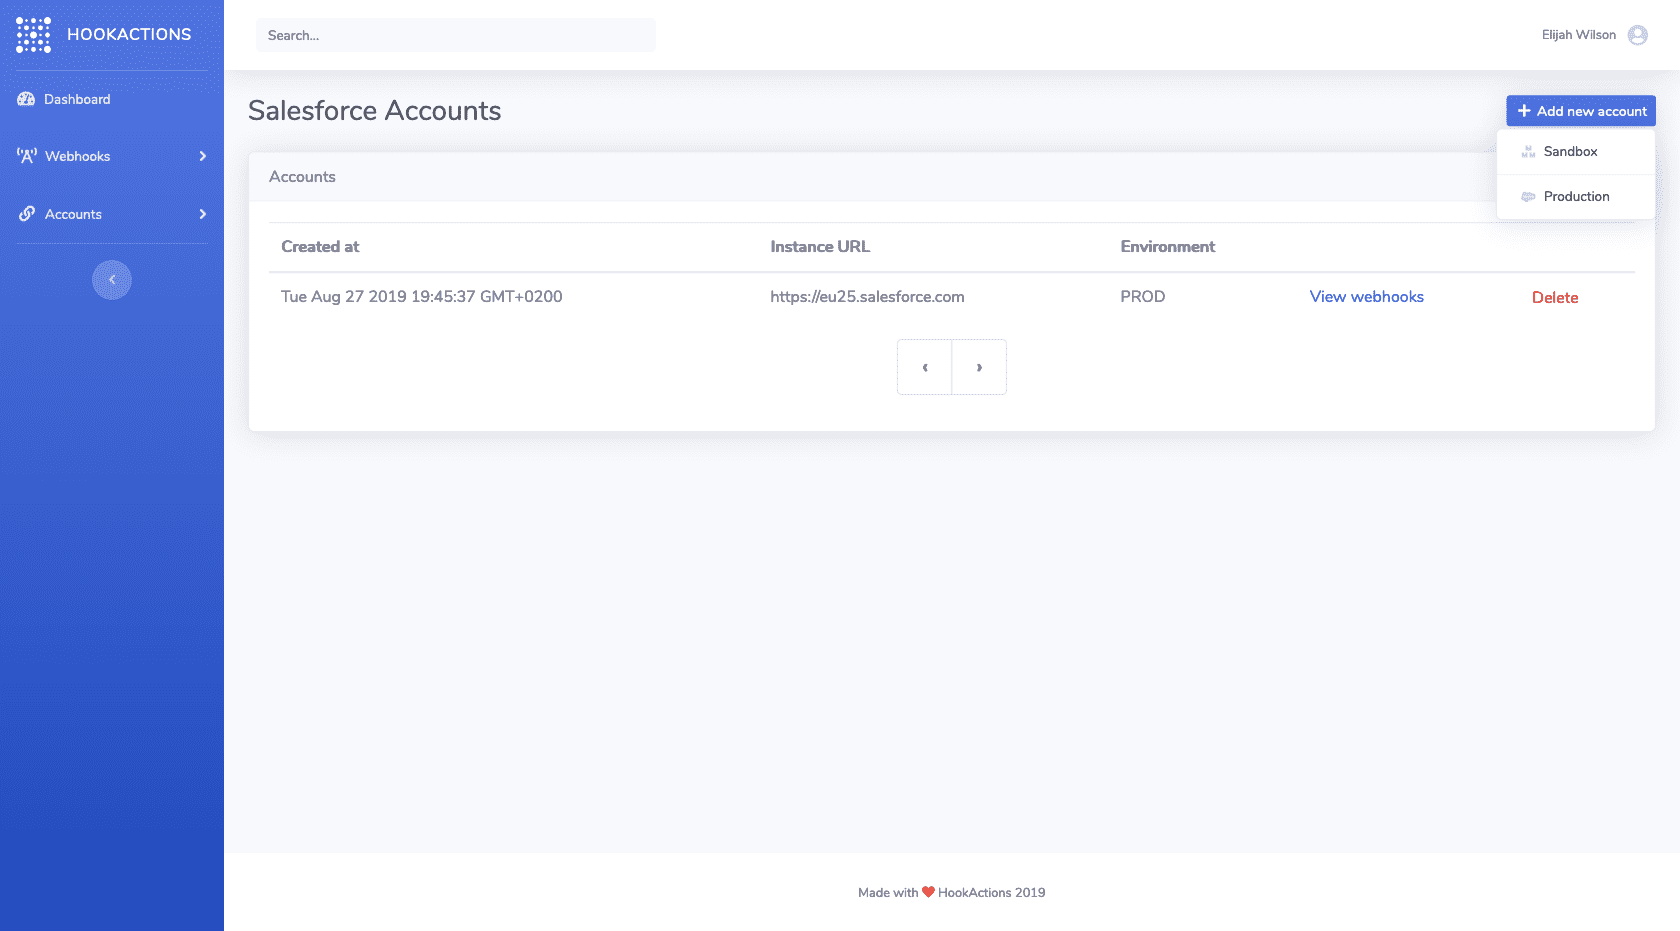Image resolution: width=1680 pixels, height=931 pixels.
Task: Open Elijah Wilson user menu
Action: (x=1594, y=35)
